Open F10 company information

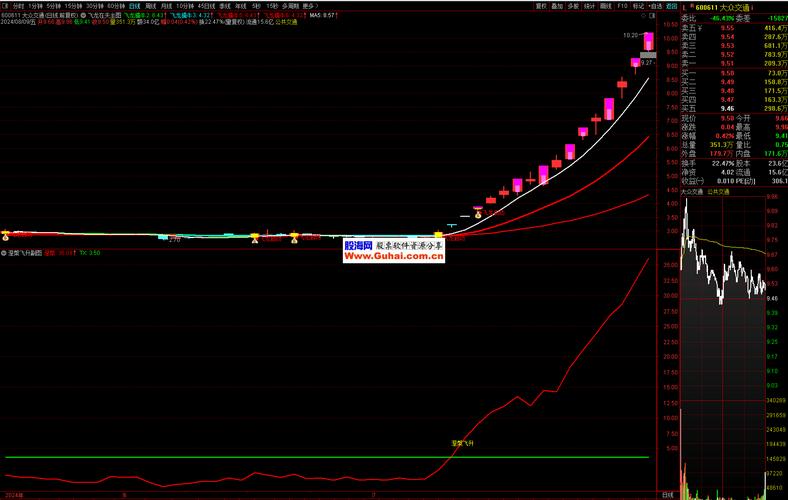tap(622, 6)
